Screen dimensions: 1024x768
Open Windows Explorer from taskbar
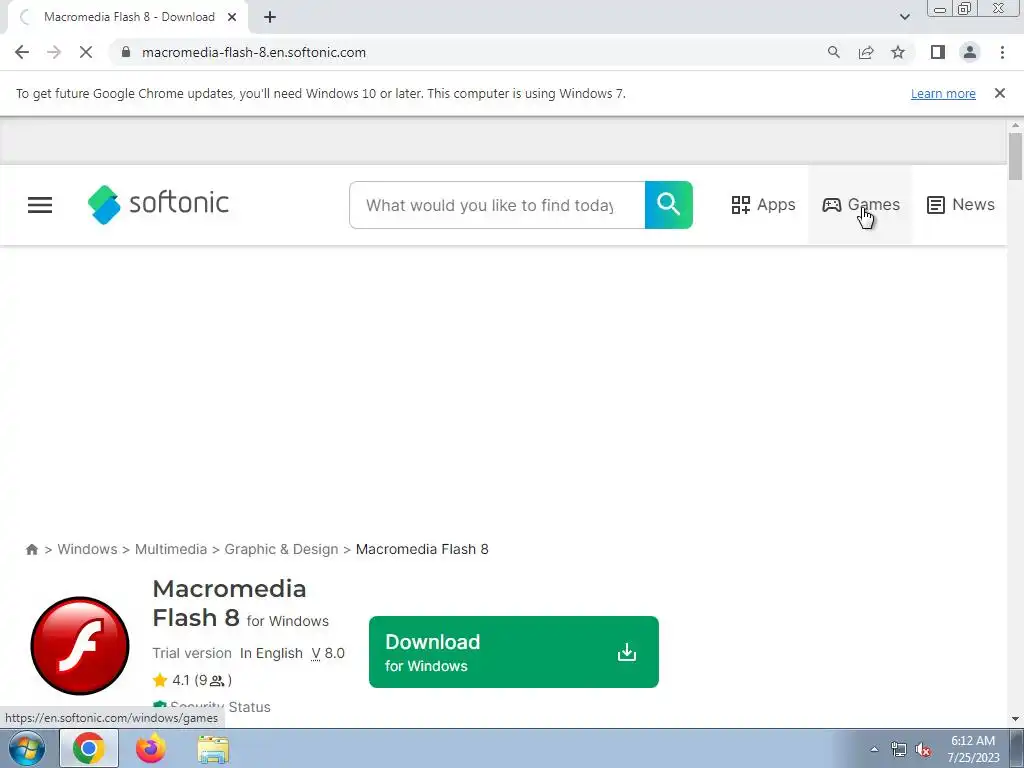(x=214, y=749)
